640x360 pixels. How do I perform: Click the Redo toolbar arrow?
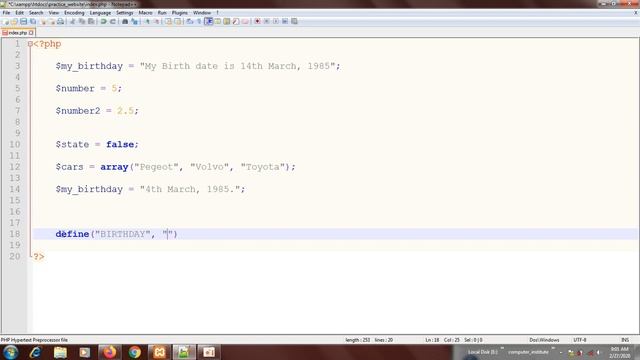click(113, 21)
